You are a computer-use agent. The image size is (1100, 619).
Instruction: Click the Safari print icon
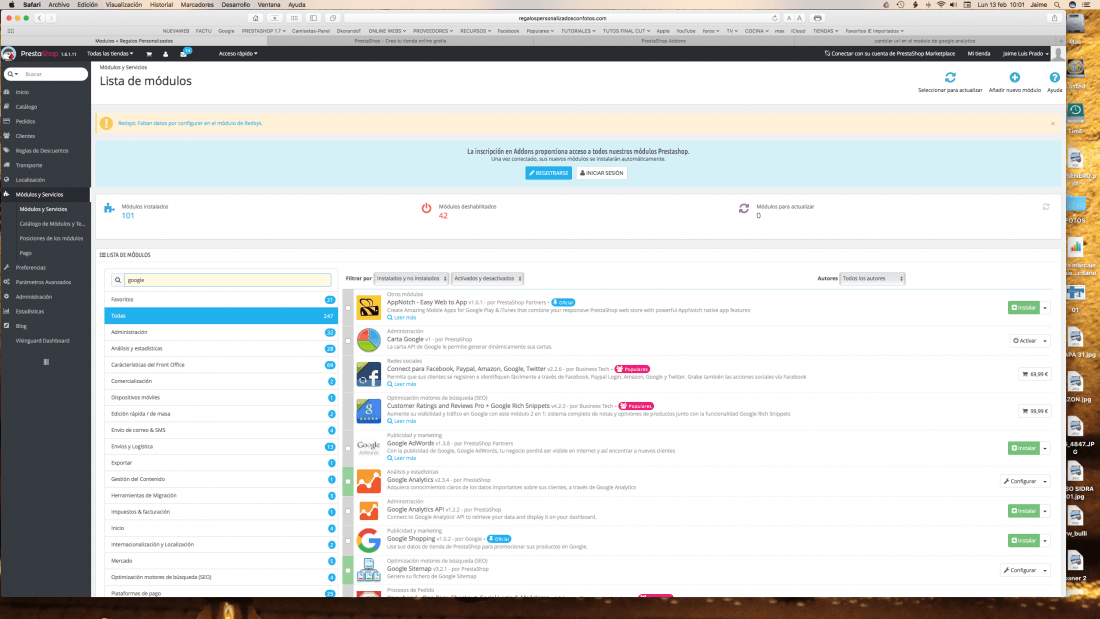pyautogui.click(x=817, y=18)
